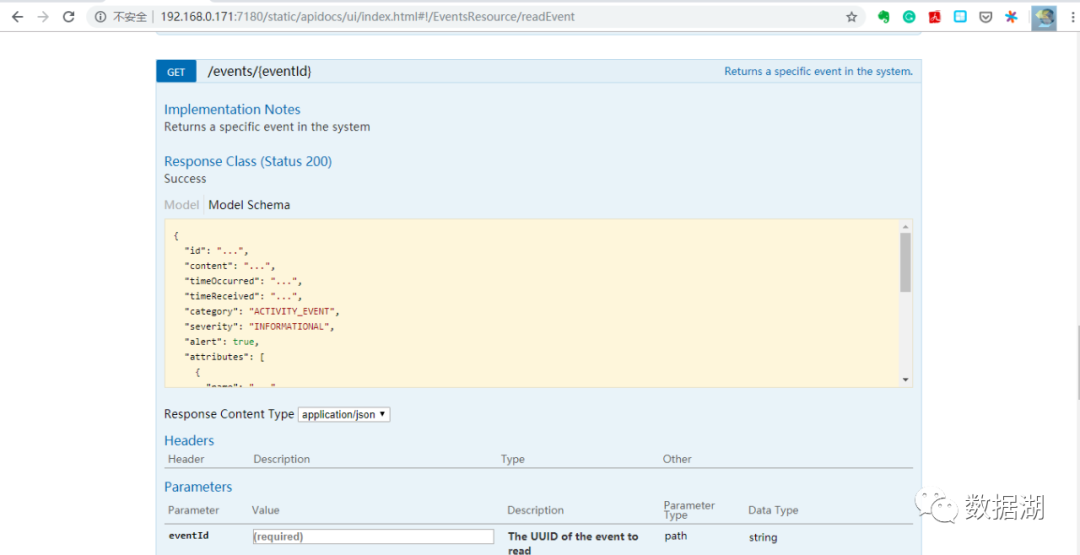Open the Grammarly extension icon

click(x=909, y=17)
